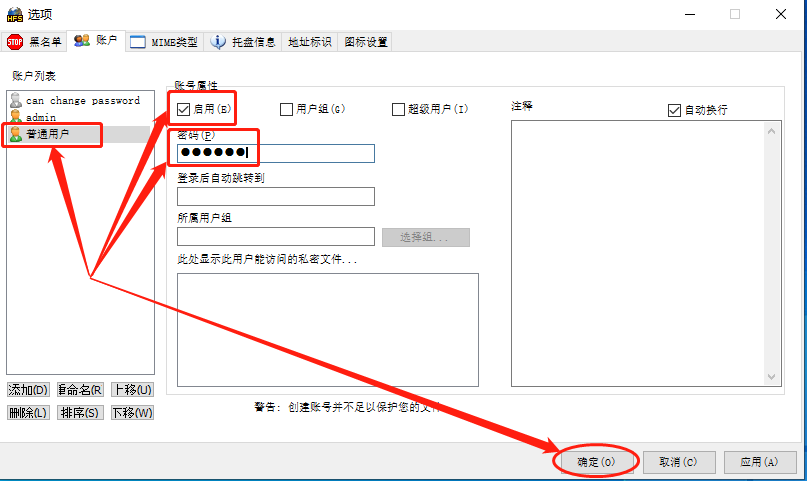
Task: Move account up with 上移(U)
Action: point(132,389)
